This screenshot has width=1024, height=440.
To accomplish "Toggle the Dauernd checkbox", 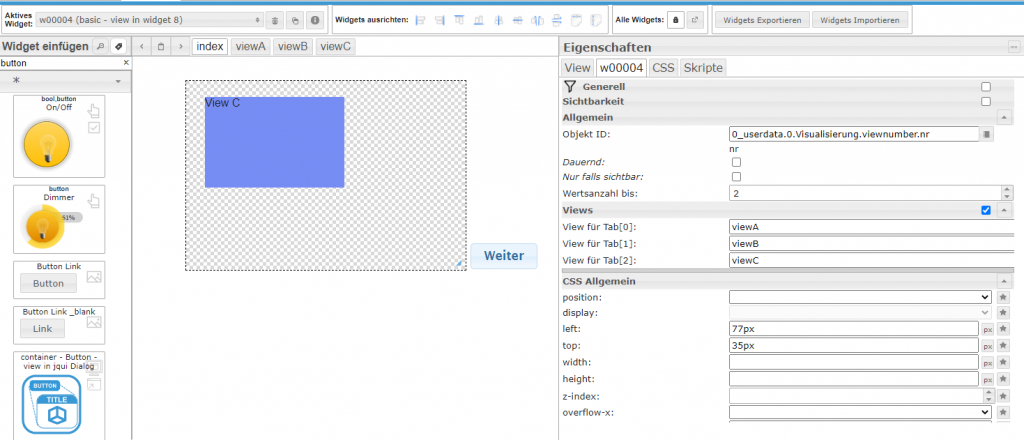I will coord(737,162).
